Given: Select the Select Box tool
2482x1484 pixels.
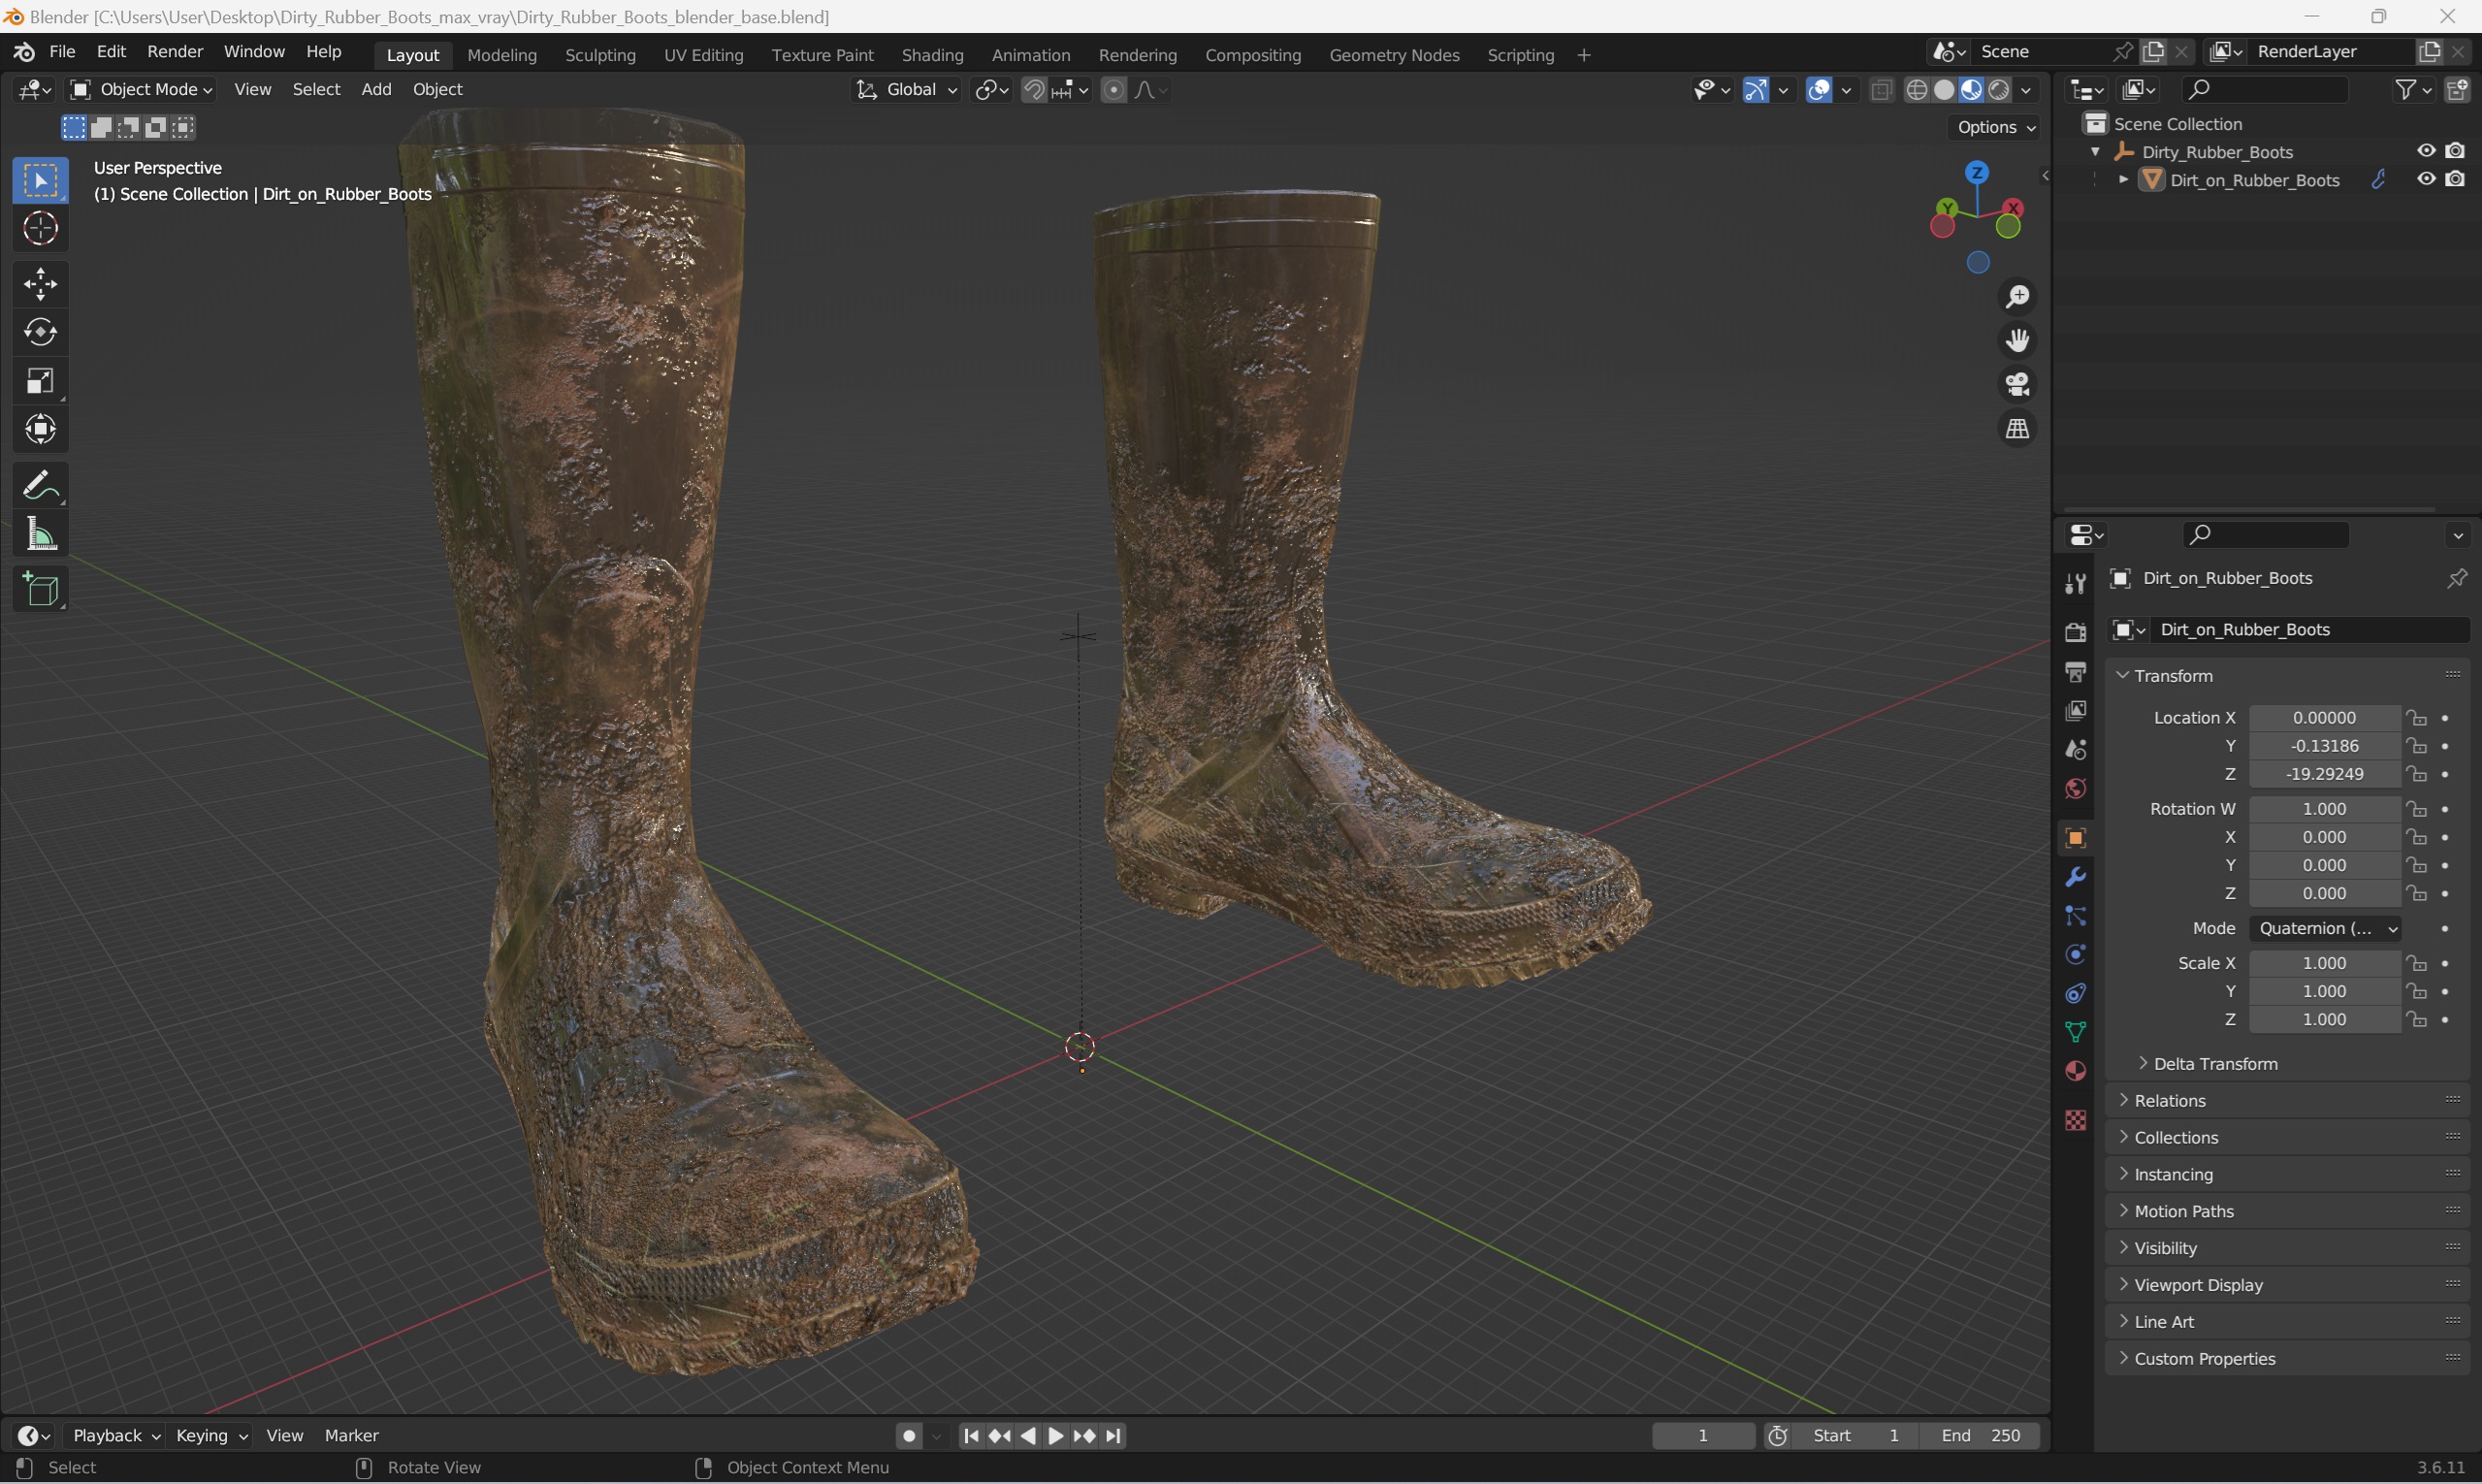Looking at the screenshot, I should pos(40,180).
